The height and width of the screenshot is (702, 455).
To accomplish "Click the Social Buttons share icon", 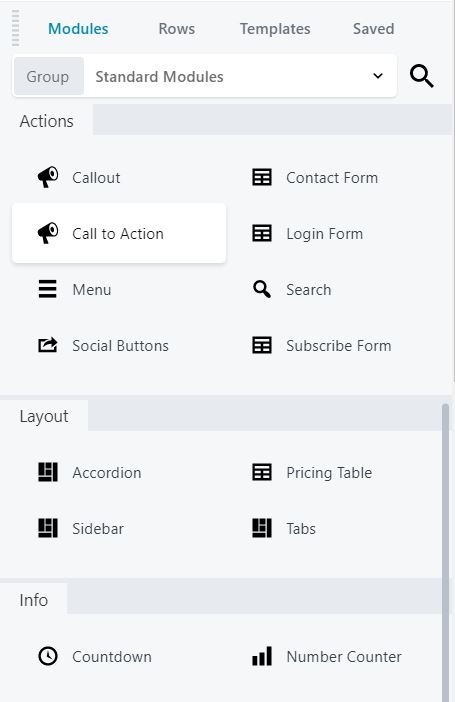I will [47, 345].
